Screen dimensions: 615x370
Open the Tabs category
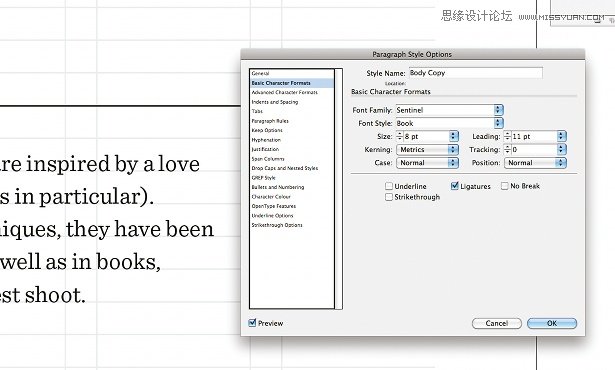[x=257, y=111]
